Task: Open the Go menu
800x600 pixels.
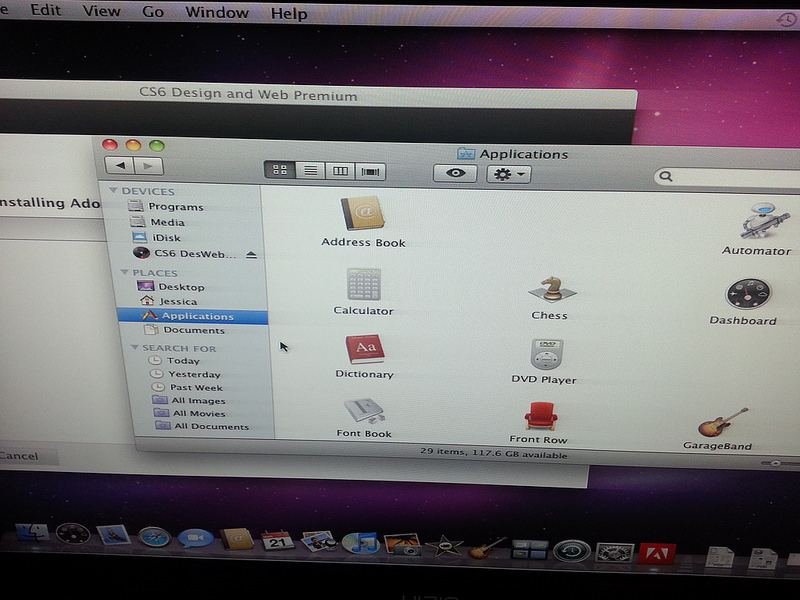Action: coord(153,11)
